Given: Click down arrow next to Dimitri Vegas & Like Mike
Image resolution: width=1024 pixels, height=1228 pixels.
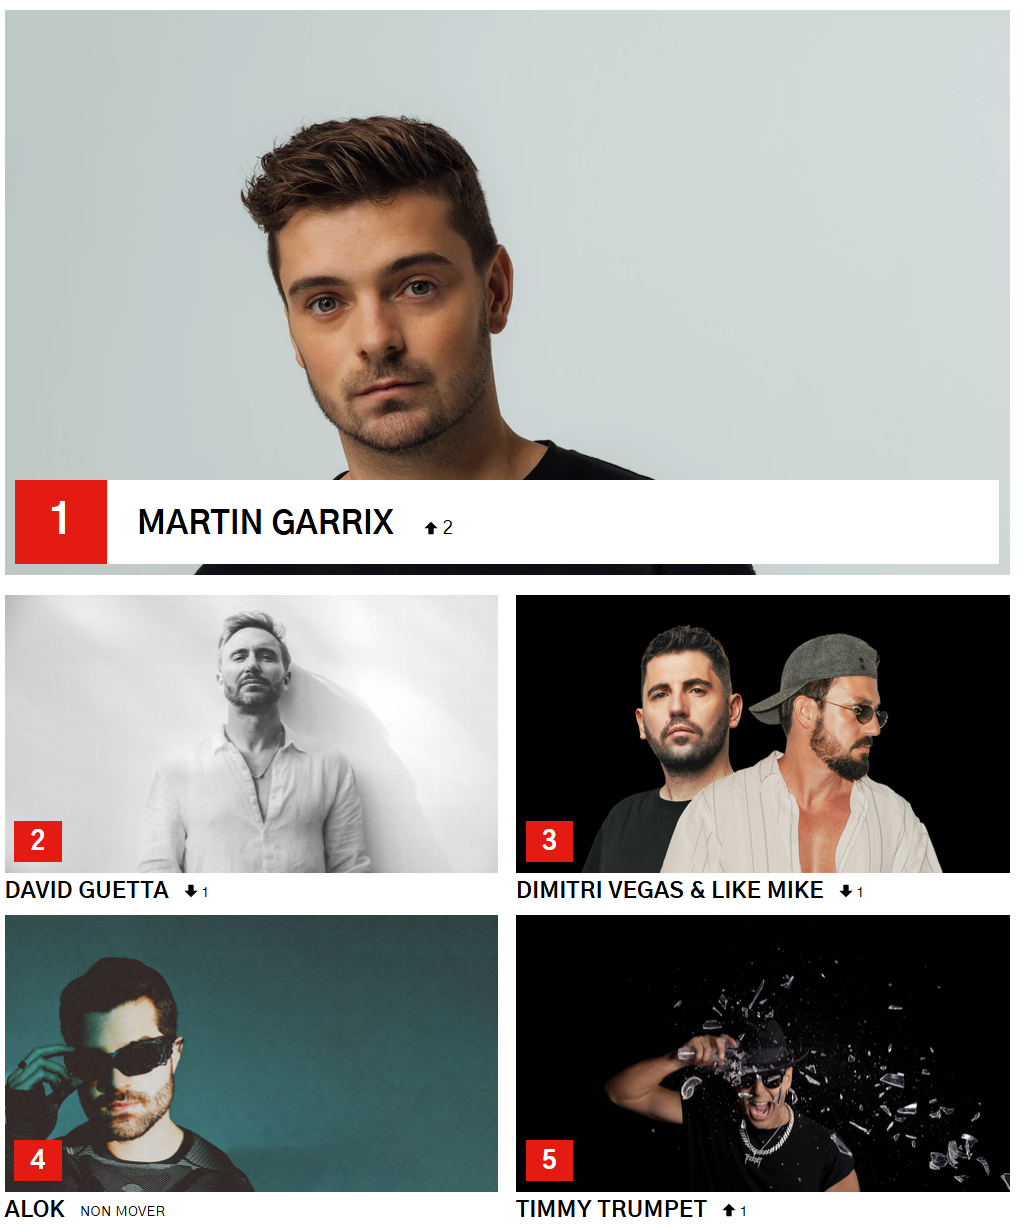Looking at the screenshot, I should 846,891.
